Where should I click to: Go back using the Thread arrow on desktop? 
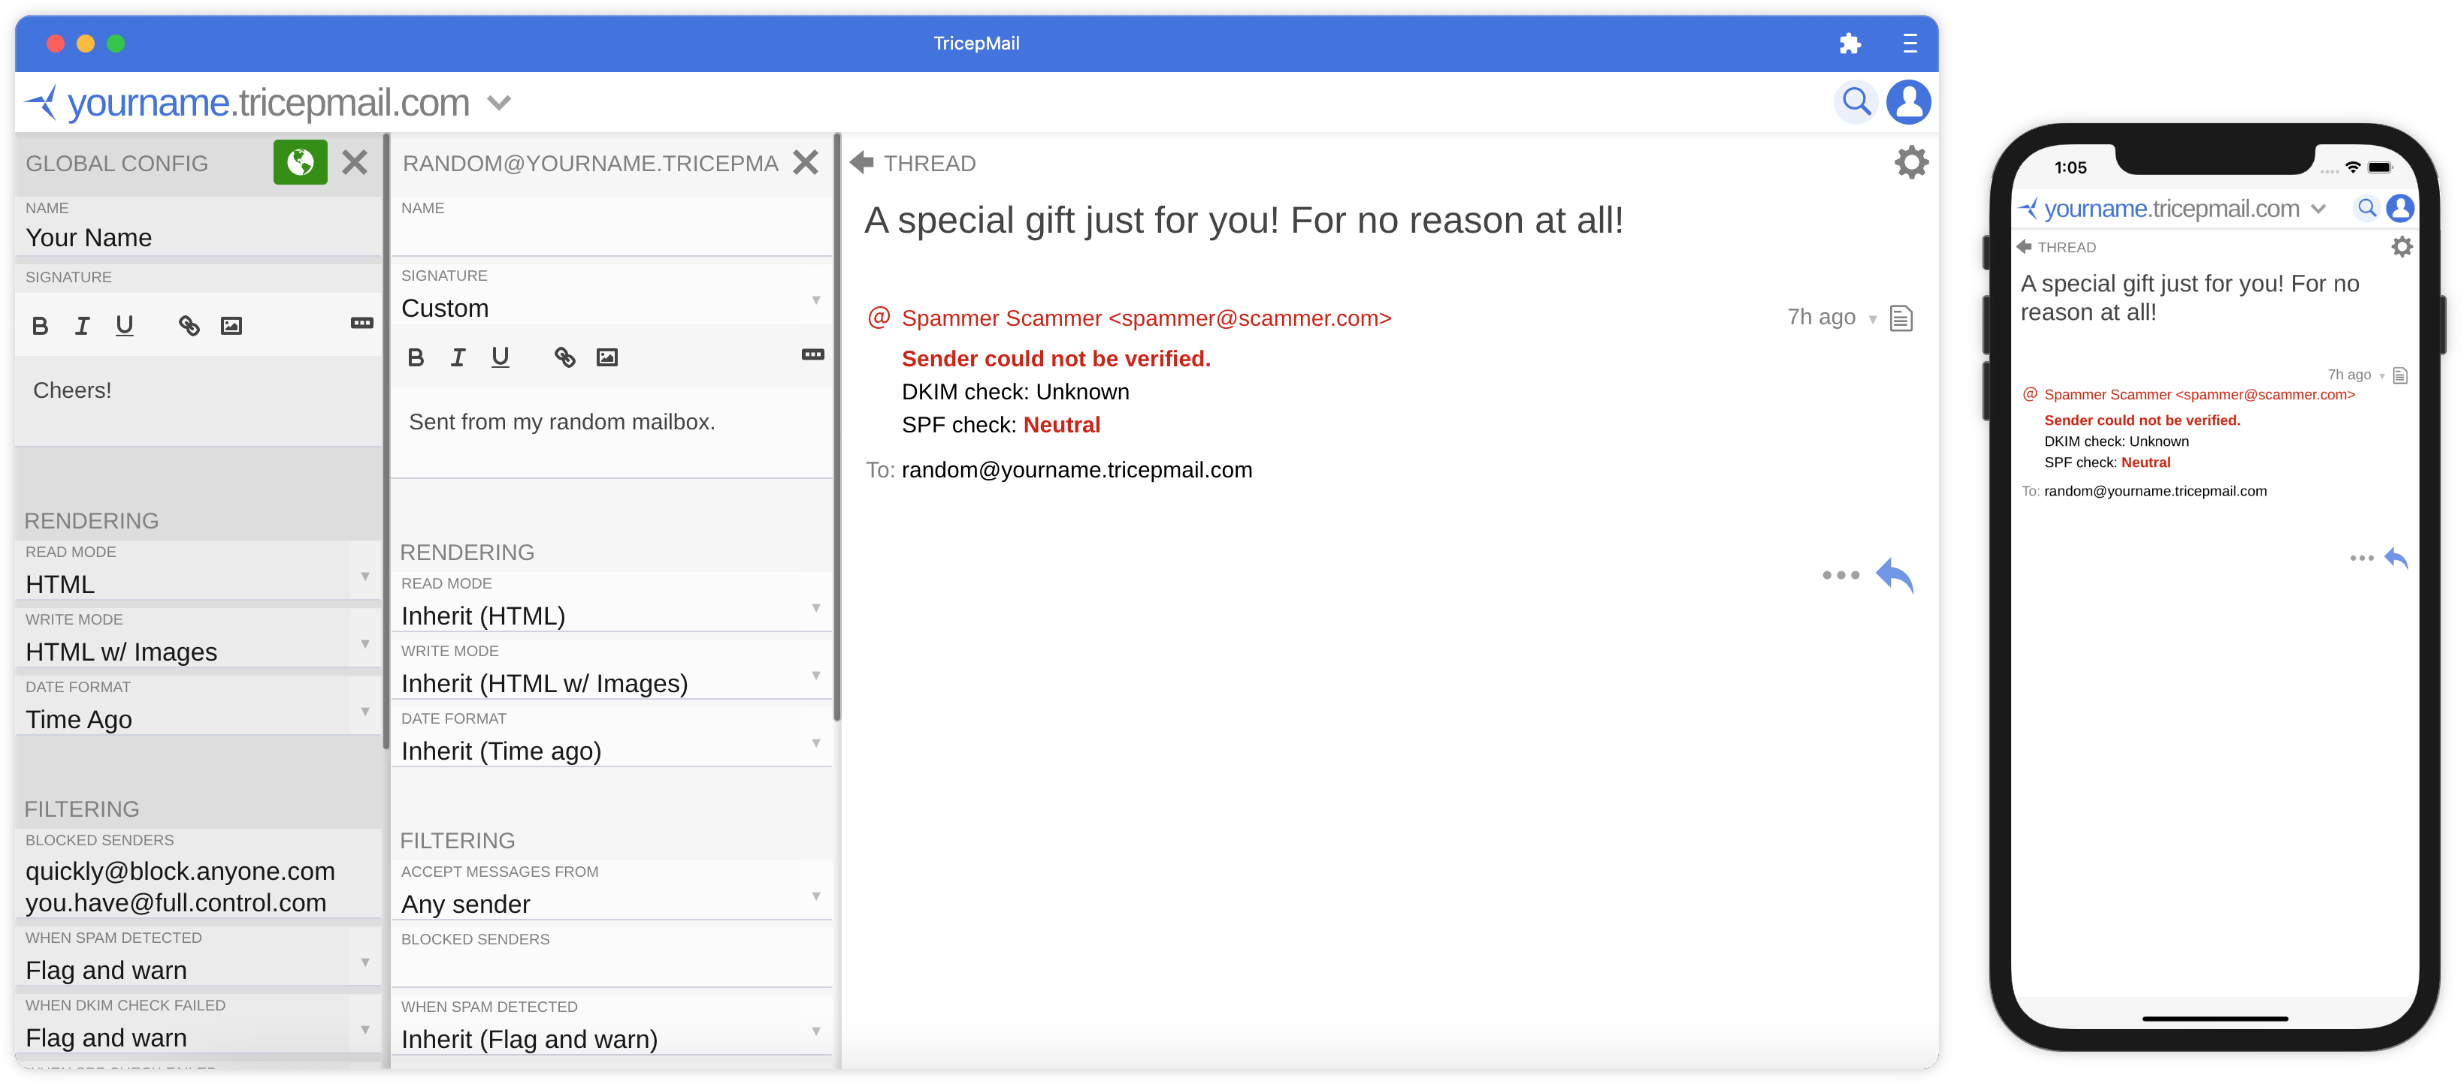pos(862,162)
